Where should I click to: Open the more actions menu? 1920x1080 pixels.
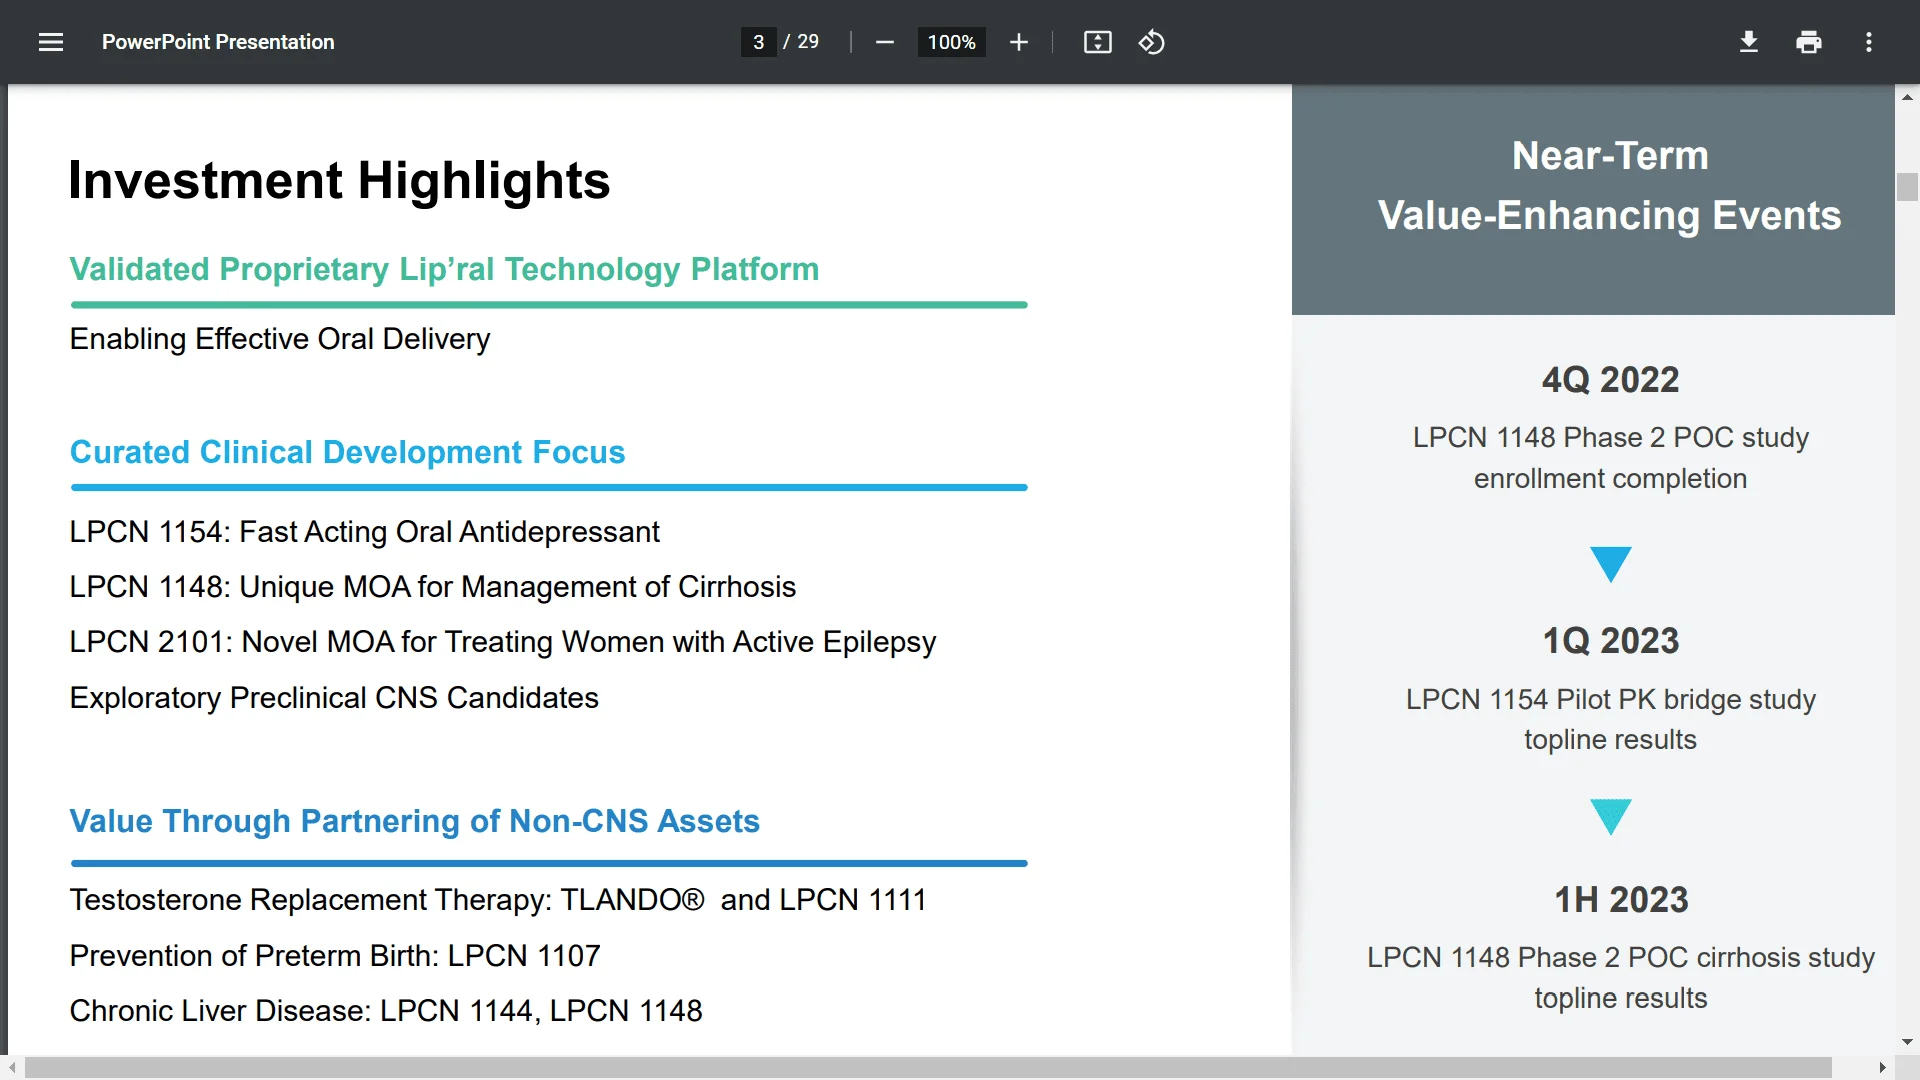coord(1869,42)
